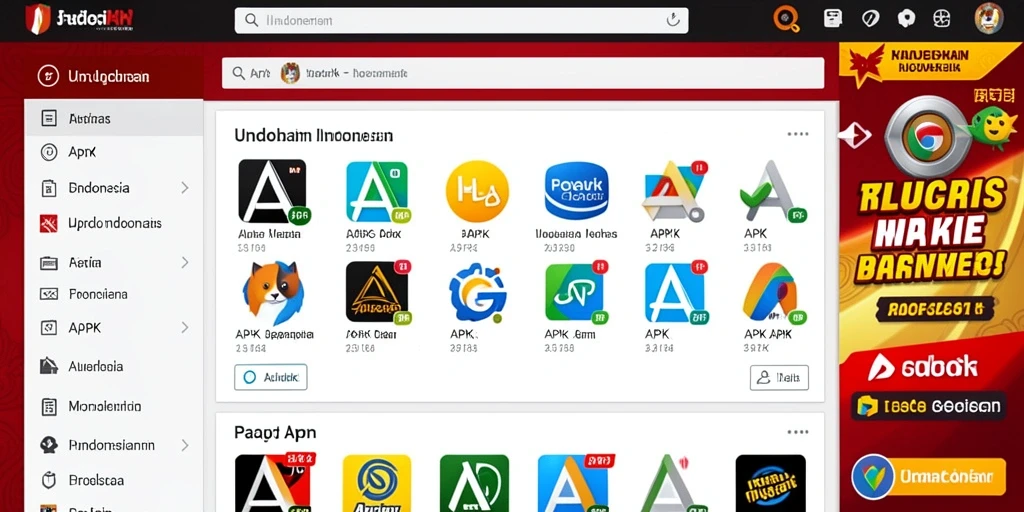Viewport: 1024px width, 512px height.
Task: Select Auerlocia in the sidebar
Action: coord(114,366)
